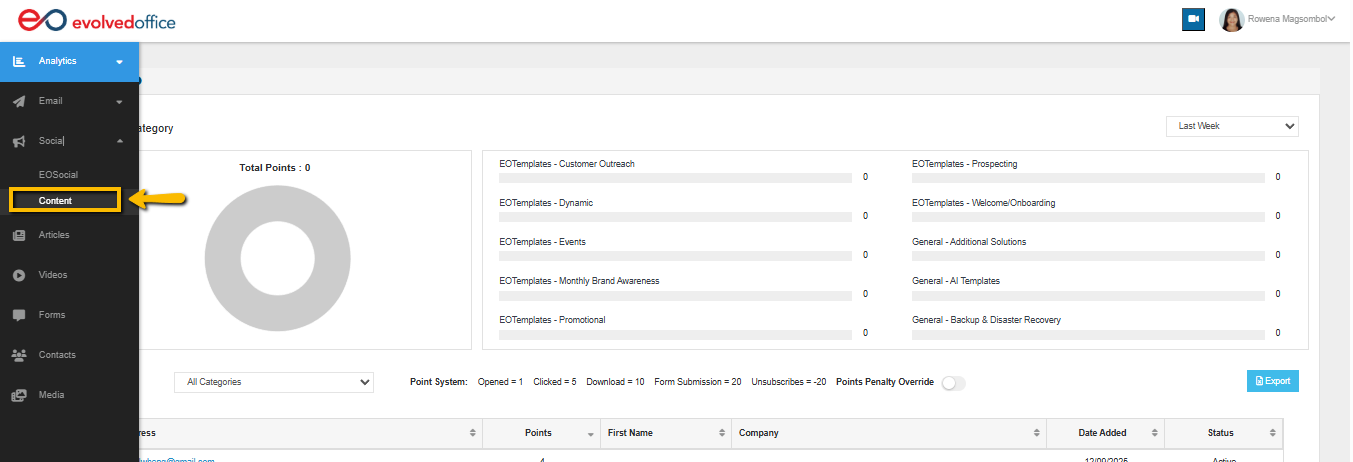Click the Analytics chart icon in sidebar
The height and width of the screenshot is (462, 1353).
tap(18, 61)
